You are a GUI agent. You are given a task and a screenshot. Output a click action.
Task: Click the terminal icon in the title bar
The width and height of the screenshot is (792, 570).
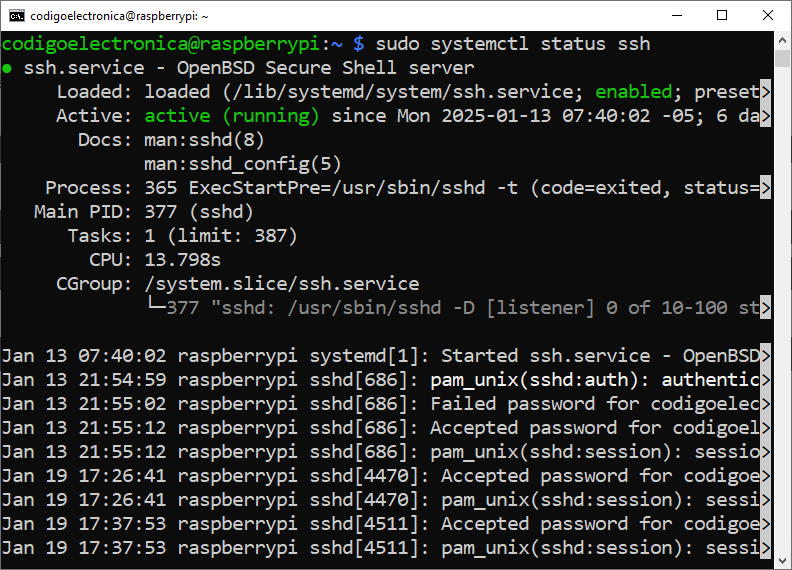16,16
